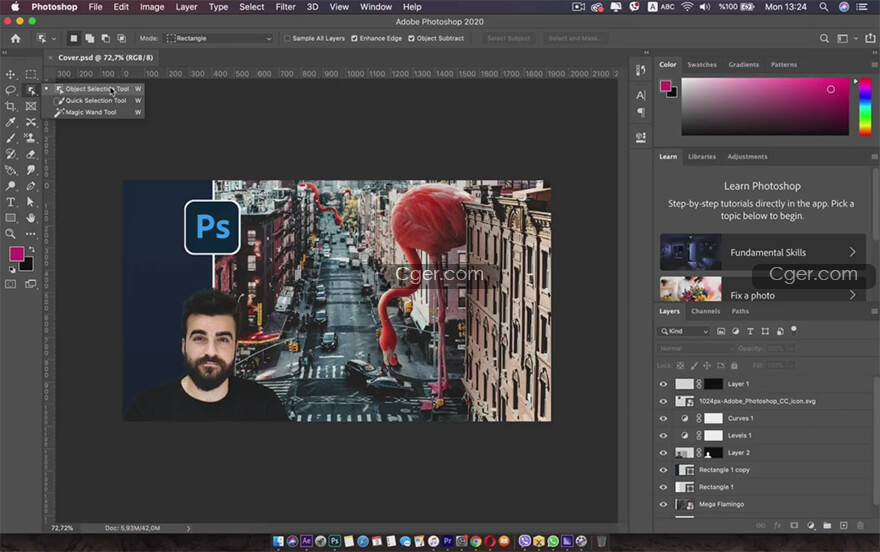
Task: Collapse the left tools panel arrows
Action: tap(4, 52)
